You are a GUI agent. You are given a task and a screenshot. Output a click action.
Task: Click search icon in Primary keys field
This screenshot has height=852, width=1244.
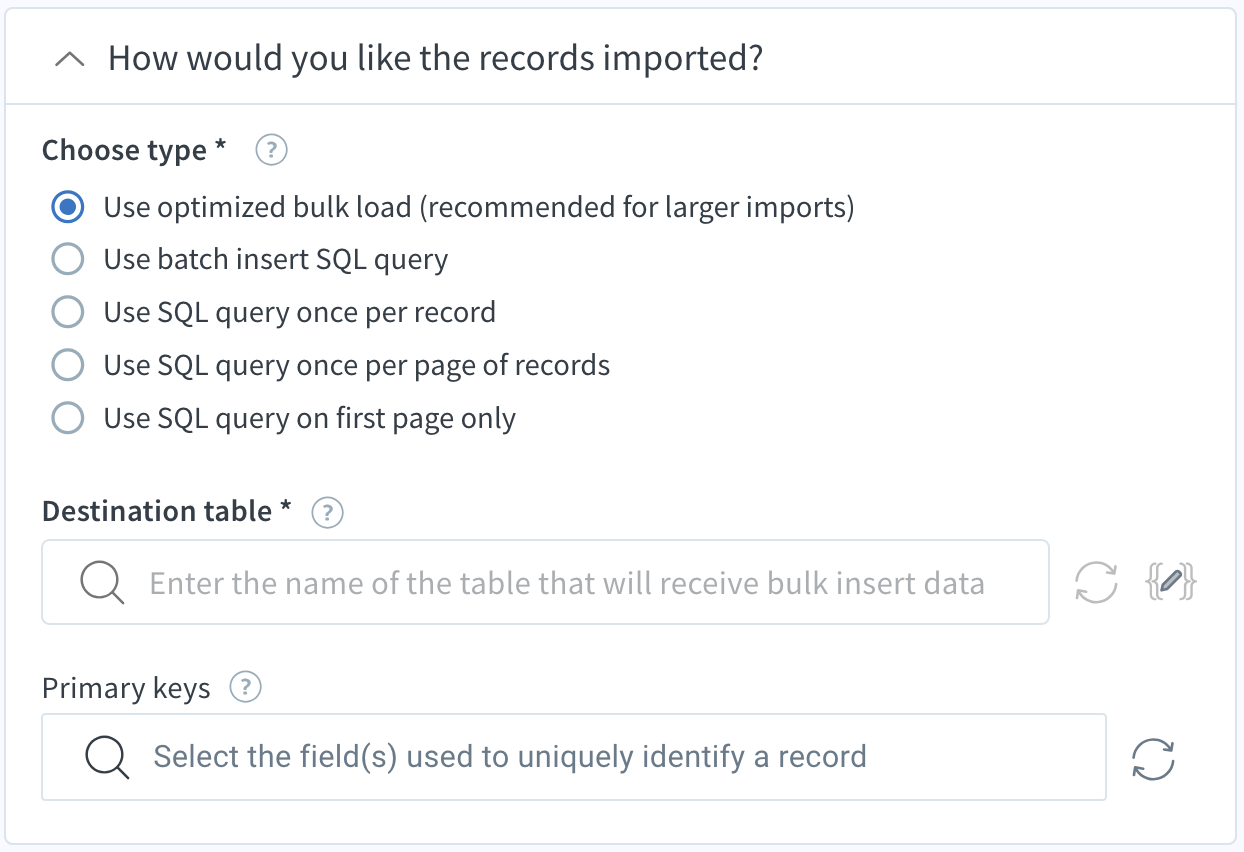point(106,758)
